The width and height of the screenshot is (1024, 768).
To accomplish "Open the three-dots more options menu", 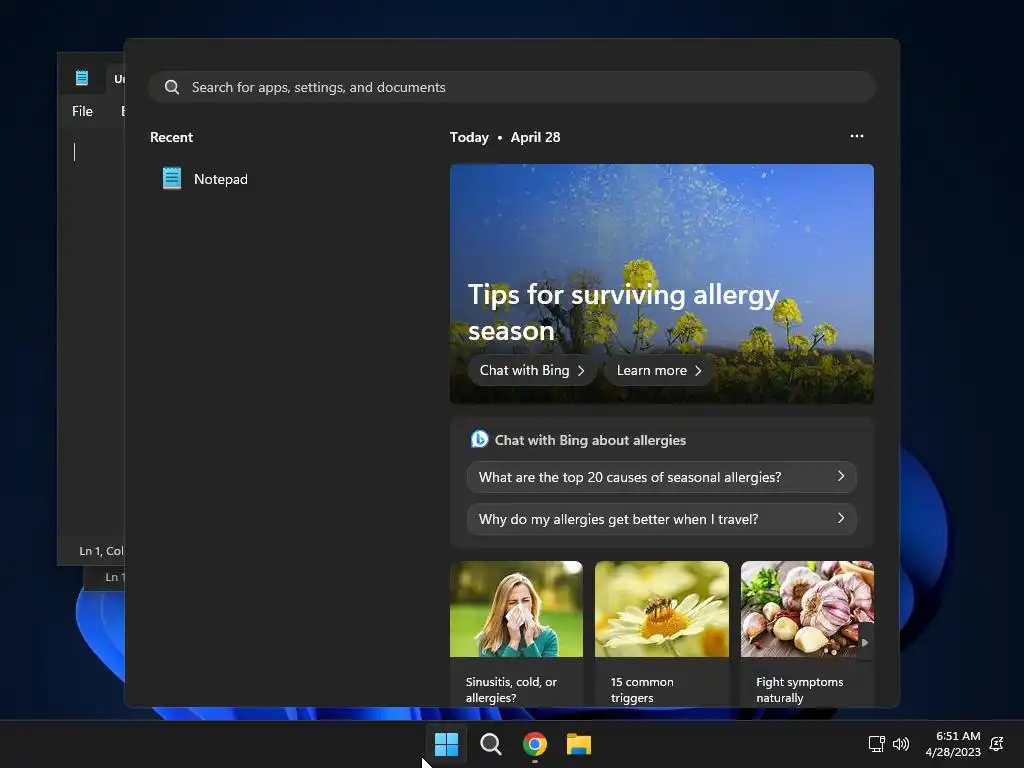I will coord(857,136).
